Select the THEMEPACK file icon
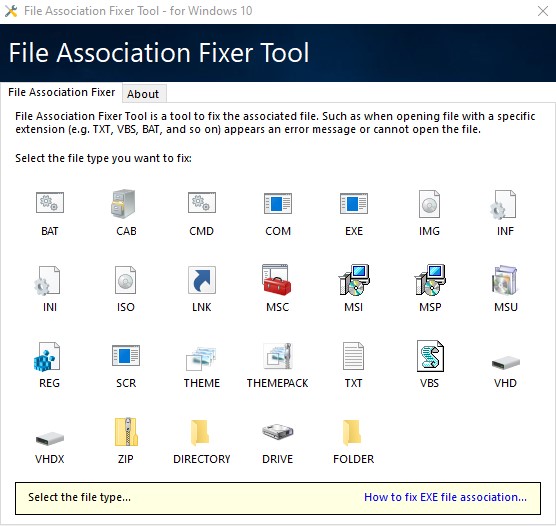Viewport: 556px width, 526px height. pyautogui.click(x=278, y=356)
